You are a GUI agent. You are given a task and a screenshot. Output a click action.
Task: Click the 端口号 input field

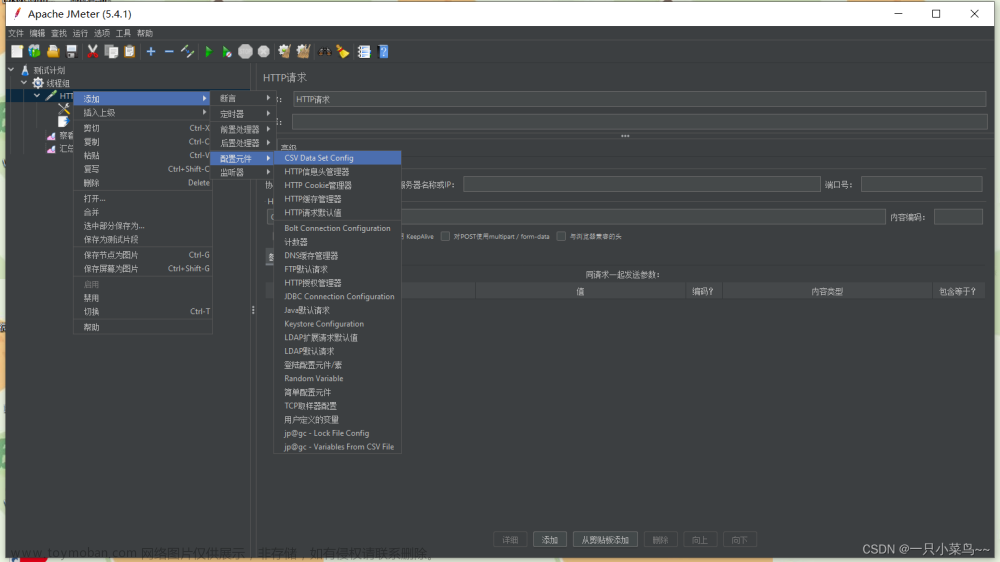tap(922, 184)
